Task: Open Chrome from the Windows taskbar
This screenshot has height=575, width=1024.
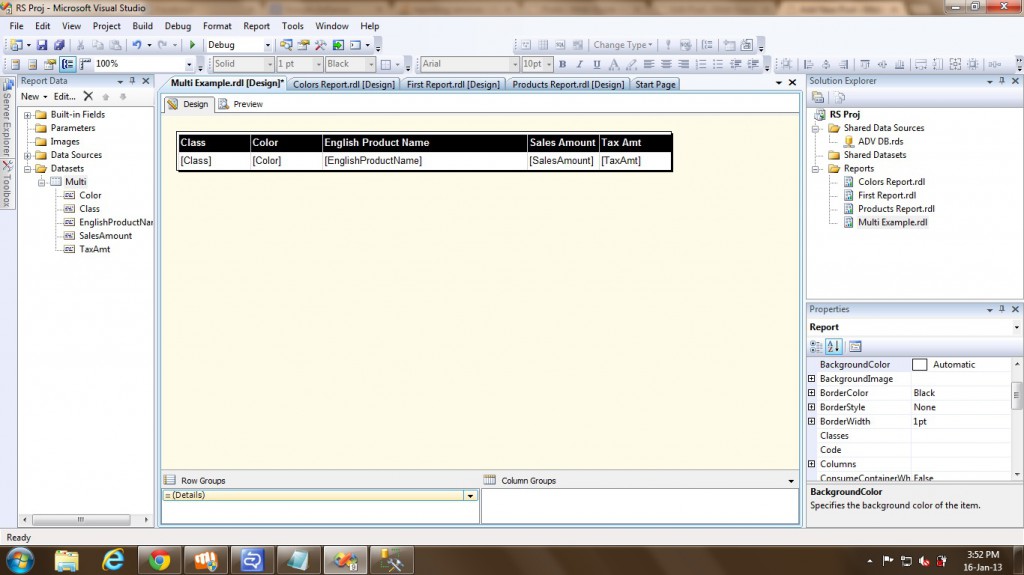Action: tap(159, 559)
